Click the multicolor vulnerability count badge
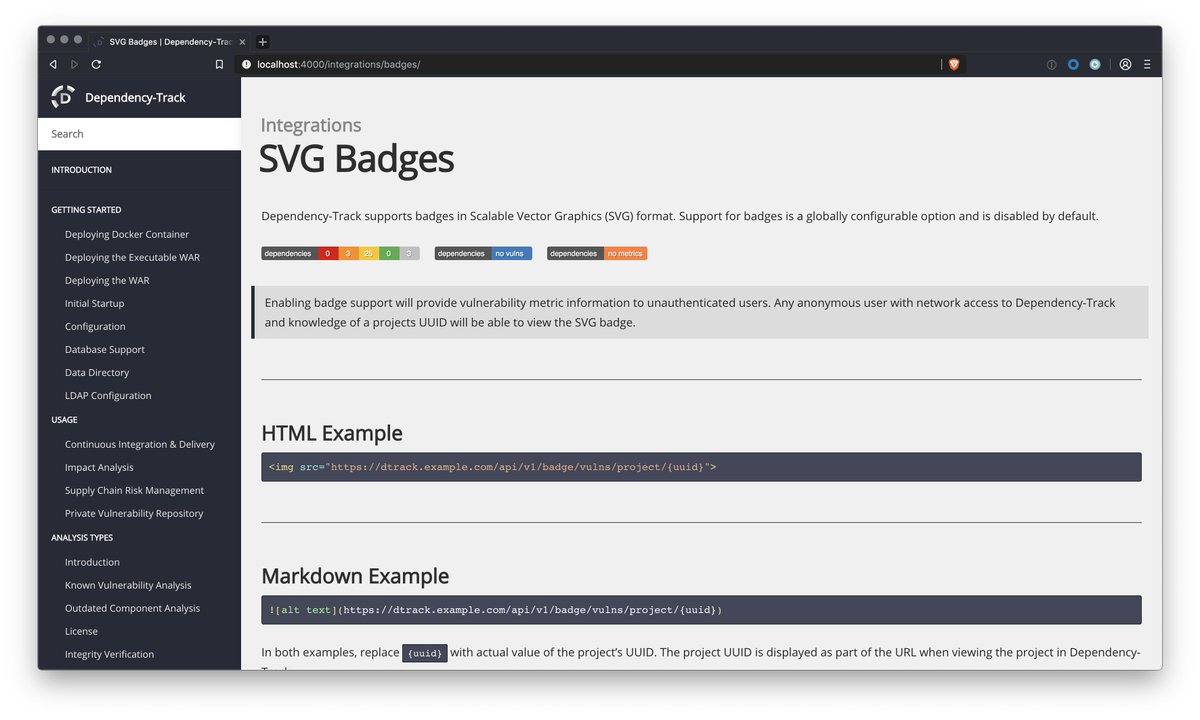The width and height of the screenshot is (1200, 720). (340, 254)
